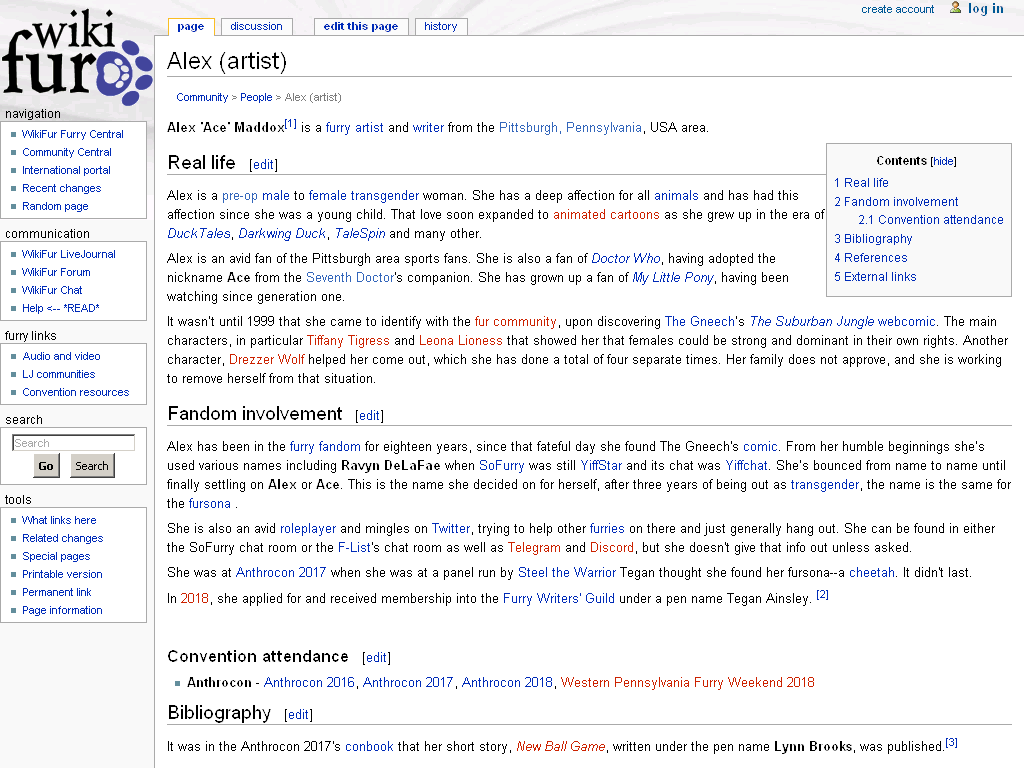
Task: Hide the Contents table
Action: 943,161
